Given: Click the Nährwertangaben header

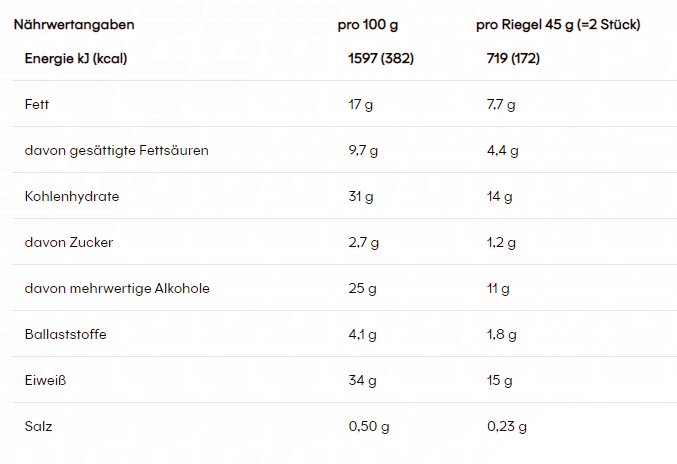Looking at the screenshot, I should pos(74,25).
